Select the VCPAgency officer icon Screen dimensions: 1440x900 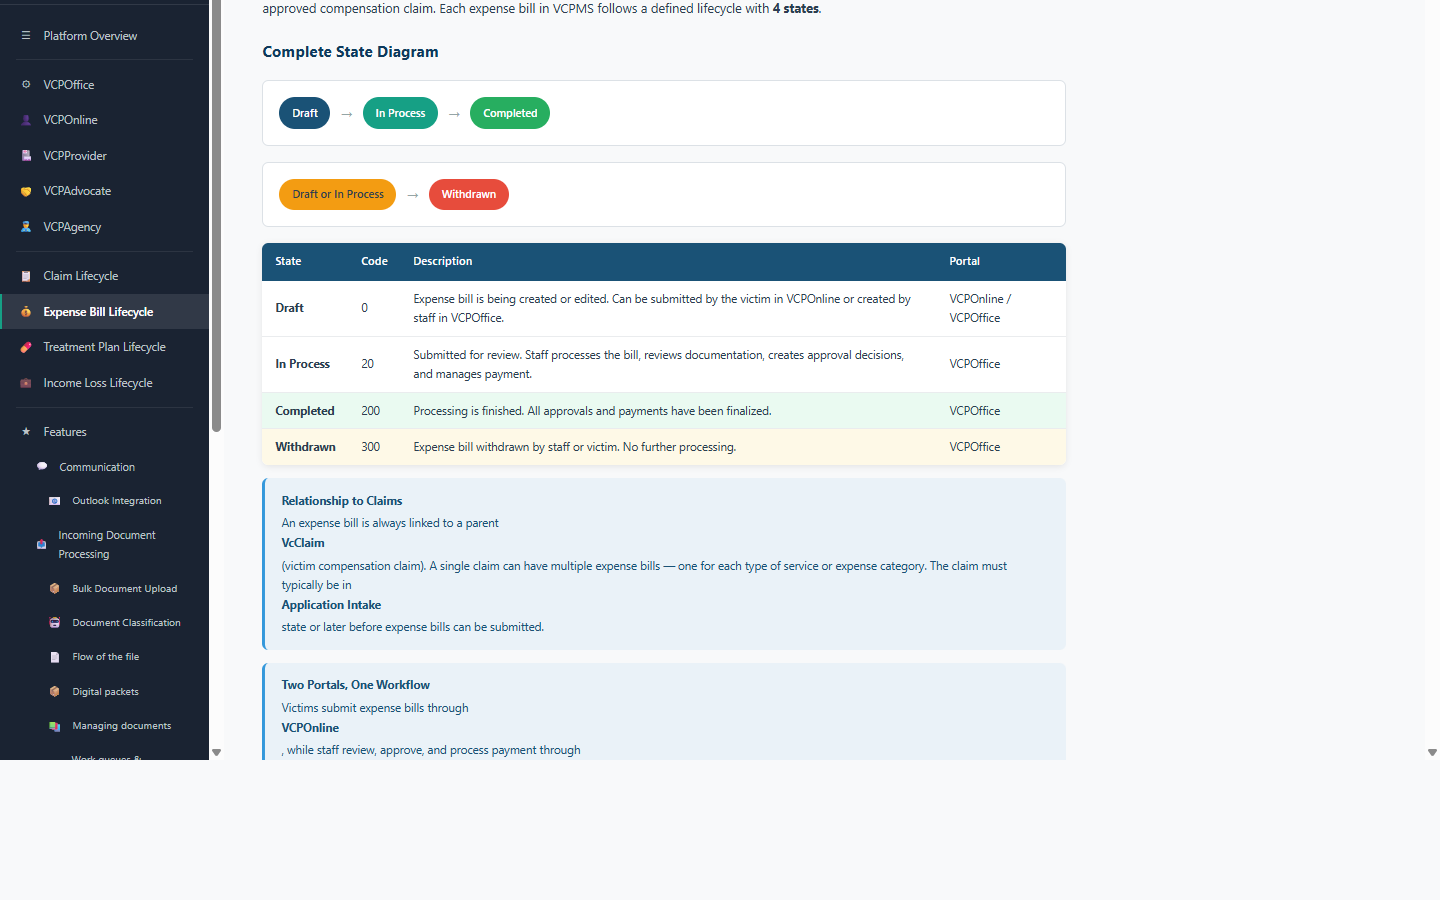coord(25,226)
